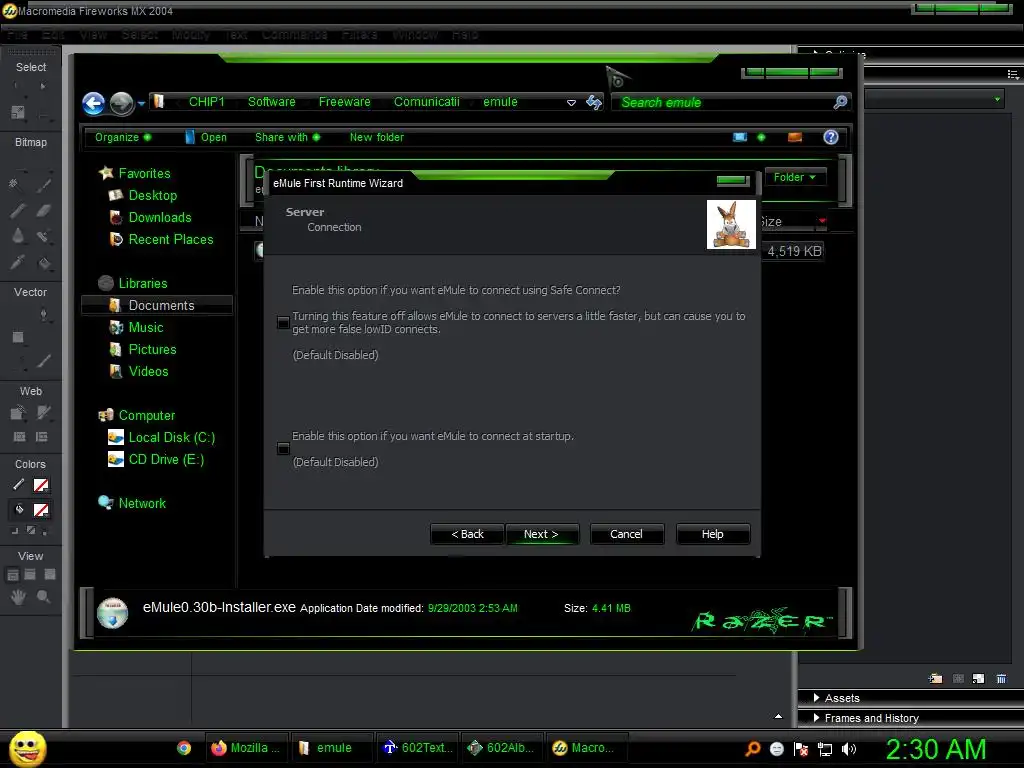Select the Fireworks Scale tool
1024x768 pixels.
(18, 112)
